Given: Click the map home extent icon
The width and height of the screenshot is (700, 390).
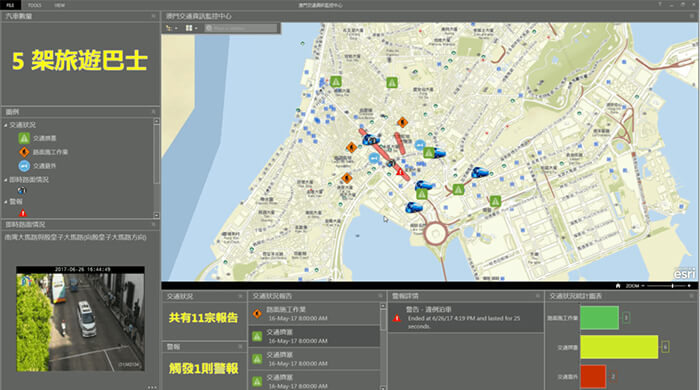Looking at the screenshot, I should [x=618, y=286].
